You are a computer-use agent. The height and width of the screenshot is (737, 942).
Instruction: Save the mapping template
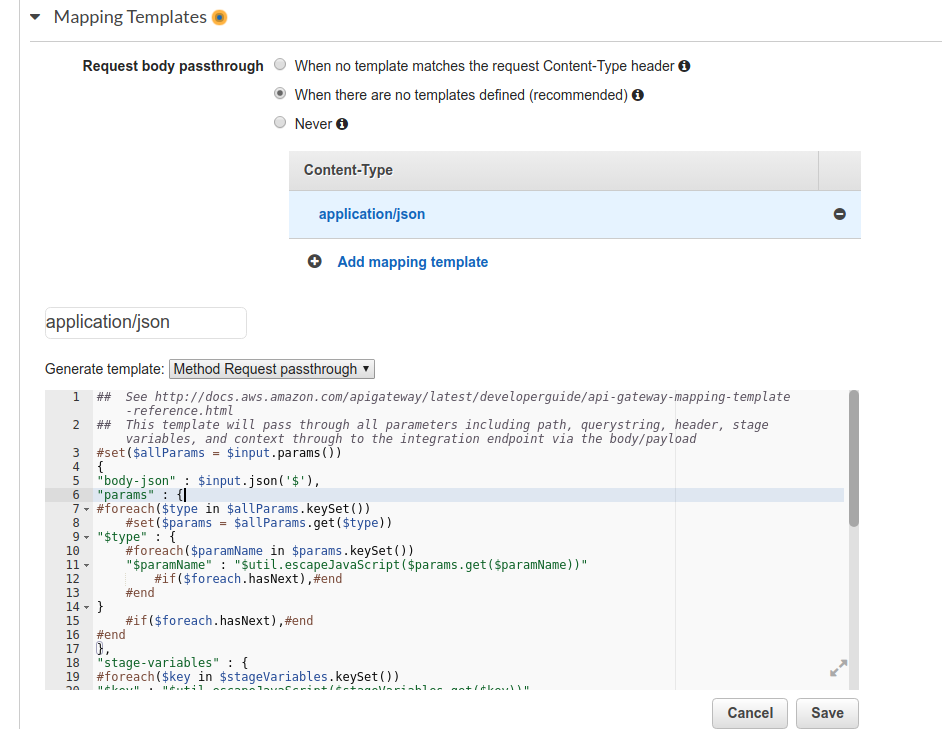827,713
